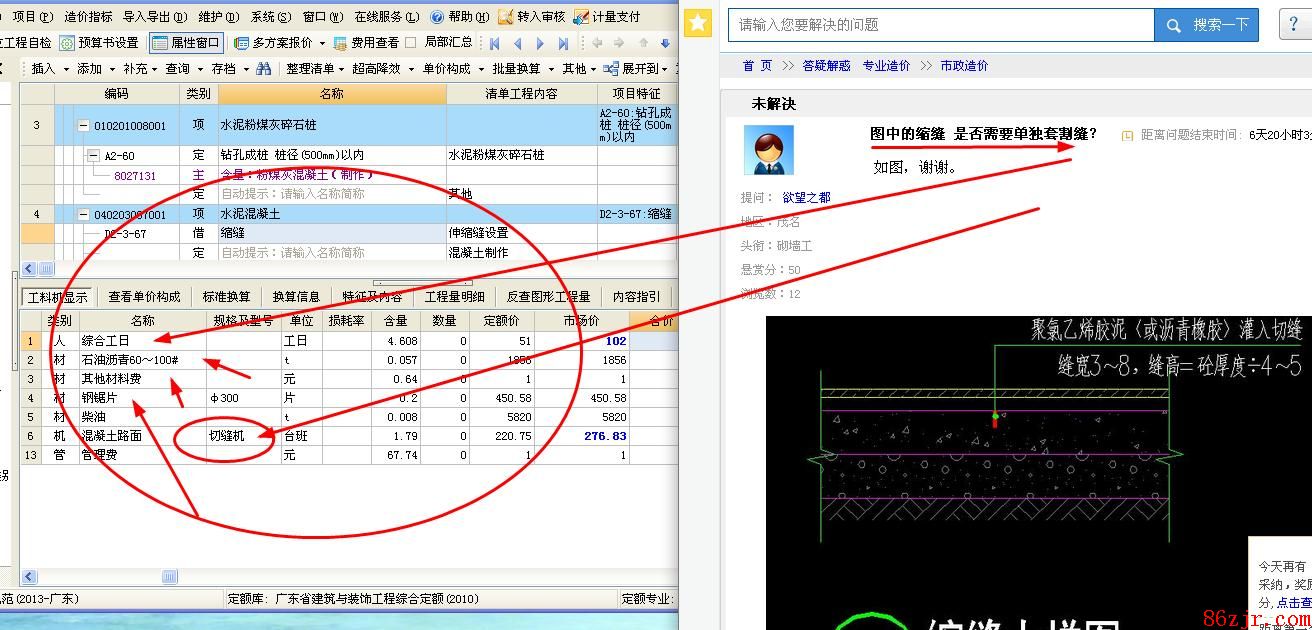Switch to 标准换算 tab
The image size is (1312, 630).
(226, 297)
